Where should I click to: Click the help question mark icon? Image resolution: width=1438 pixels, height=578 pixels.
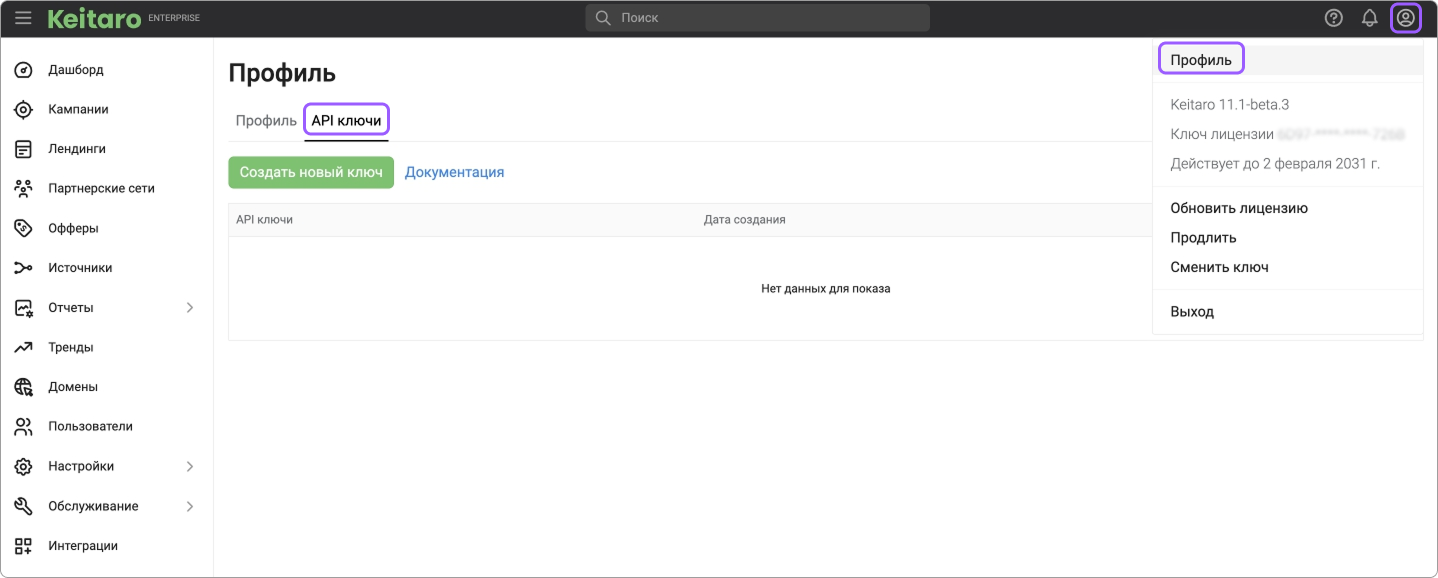(1333, 18)
